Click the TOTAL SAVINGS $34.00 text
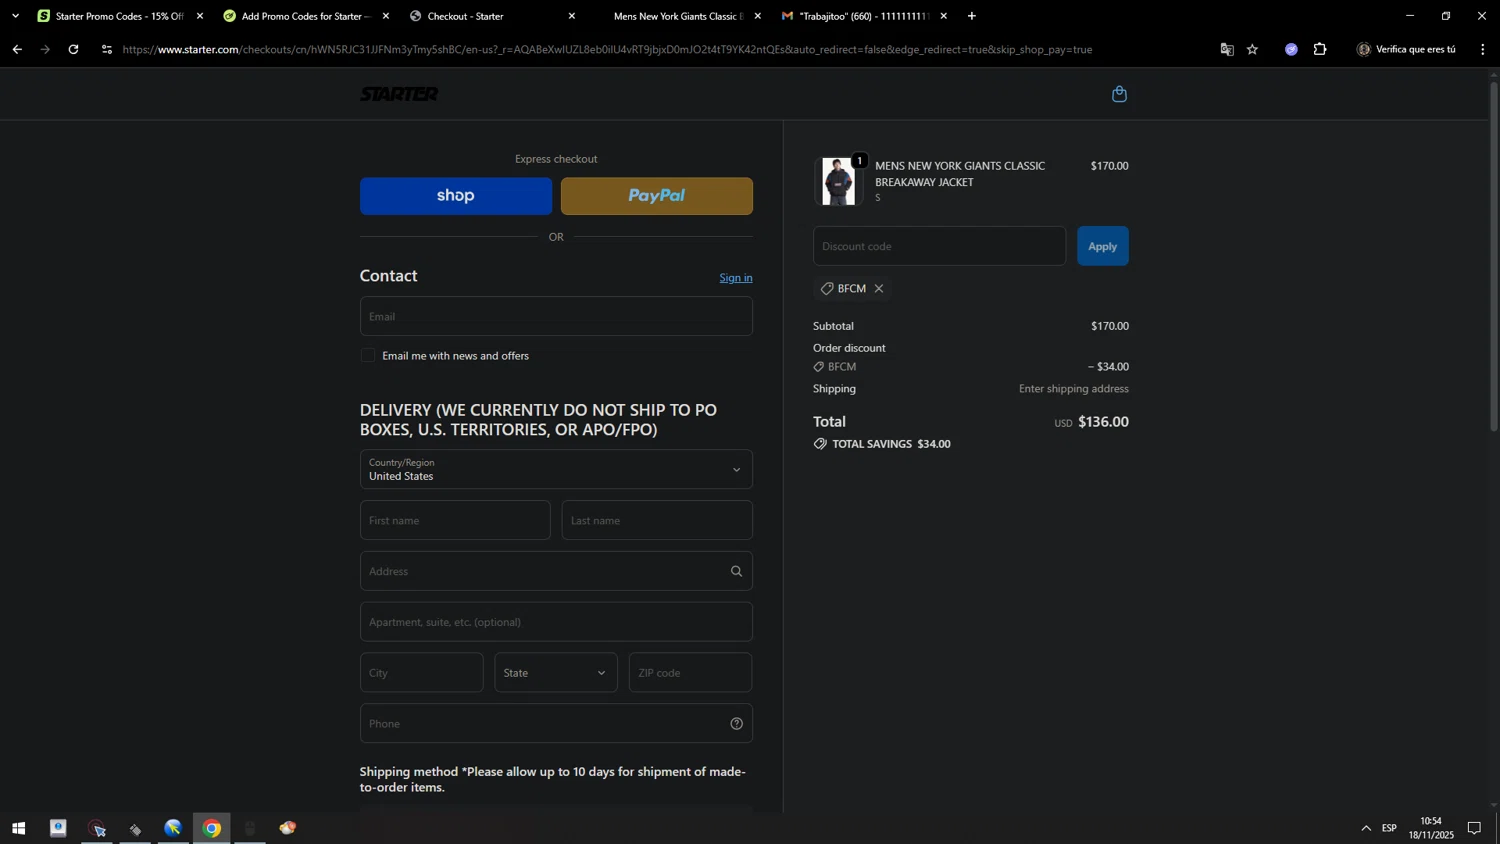 (891, 444)
